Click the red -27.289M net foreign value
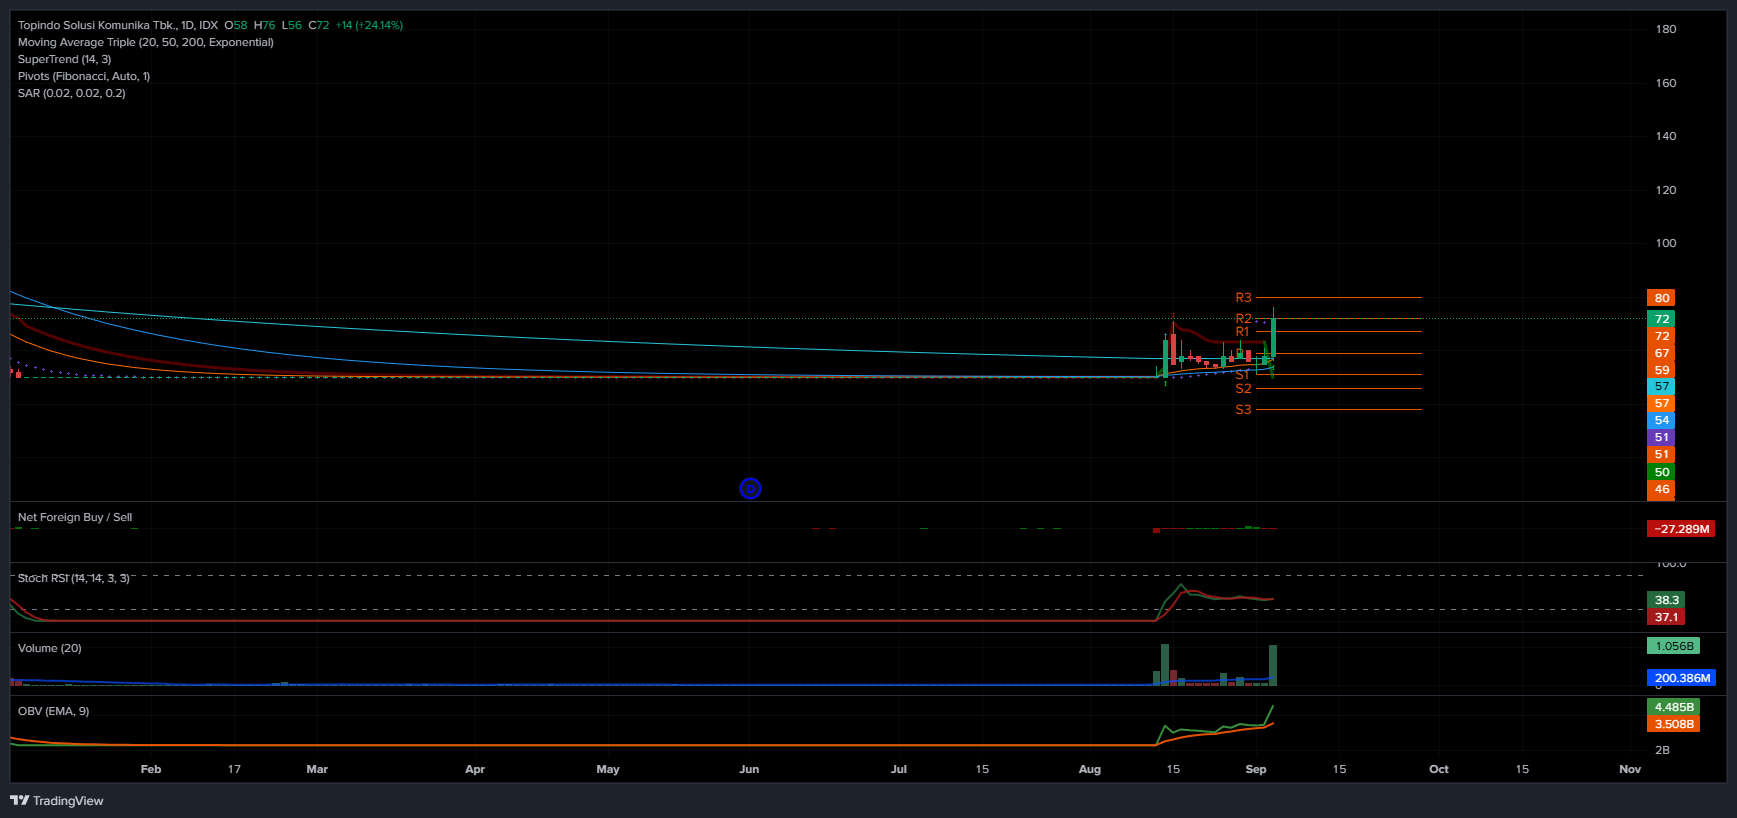 (x=1681, y=529)
